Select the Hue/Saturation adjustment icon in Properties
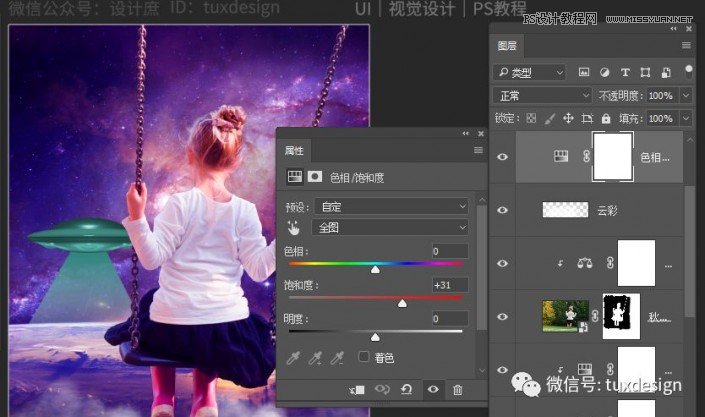The width and height of the screenshot is (705, 417). point(295,176)
